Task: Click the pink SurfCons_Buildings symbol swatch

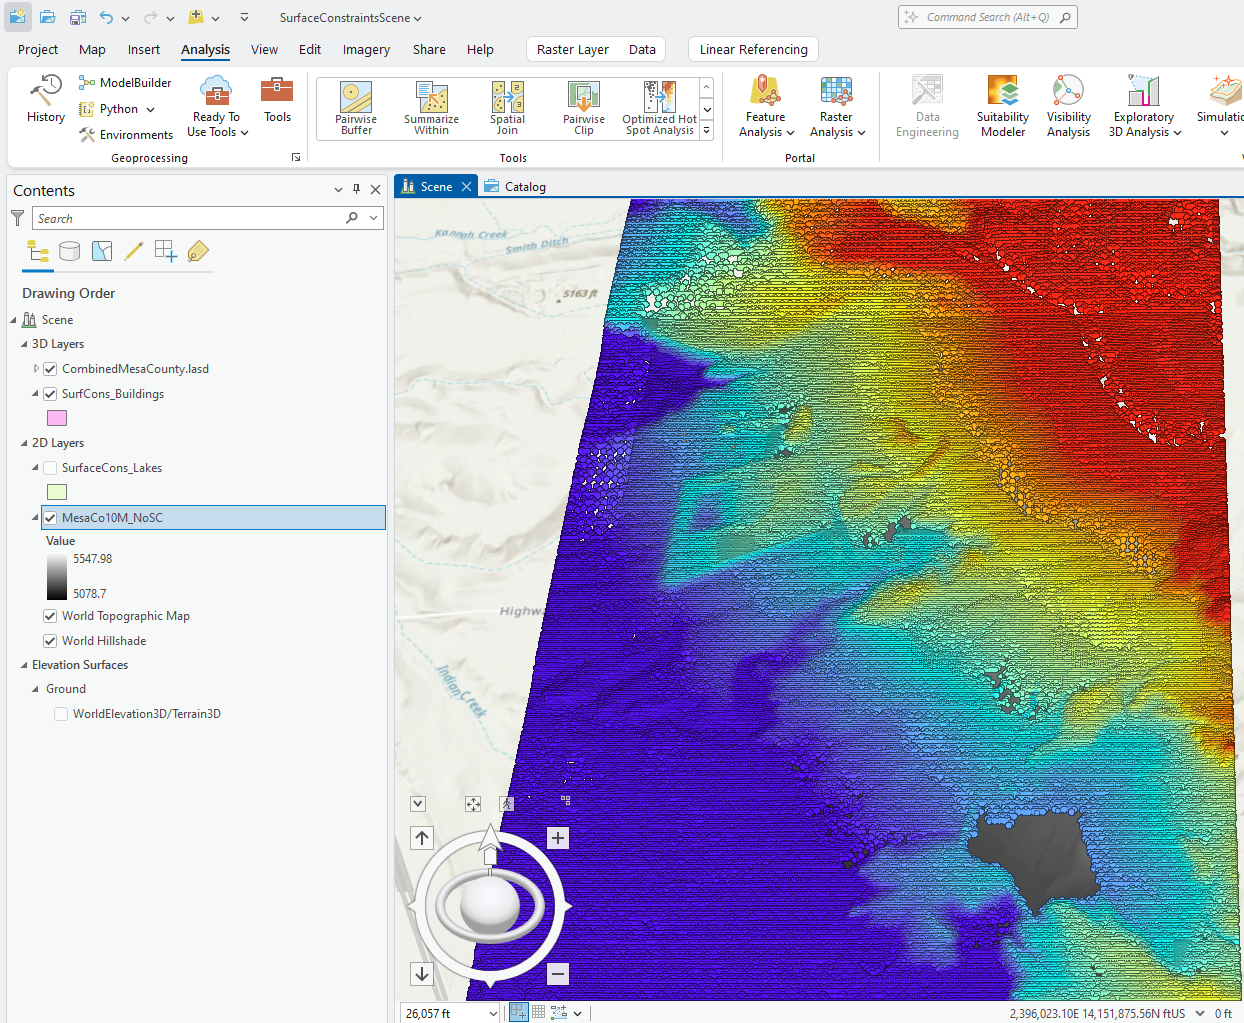Action: [57, 418]
